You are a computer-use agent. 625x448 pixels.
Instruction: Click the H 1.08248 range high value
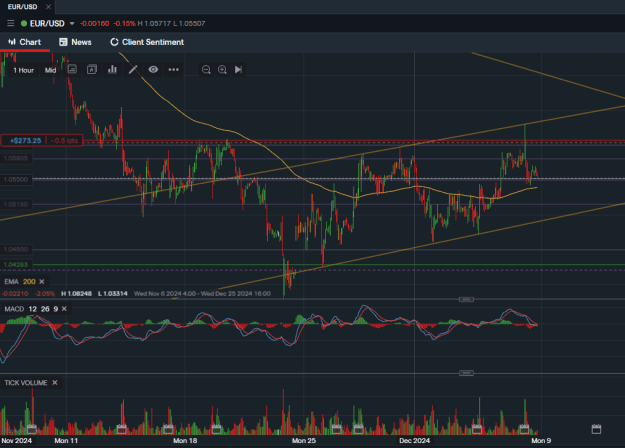pyautogui.click(x=76, y=294)
